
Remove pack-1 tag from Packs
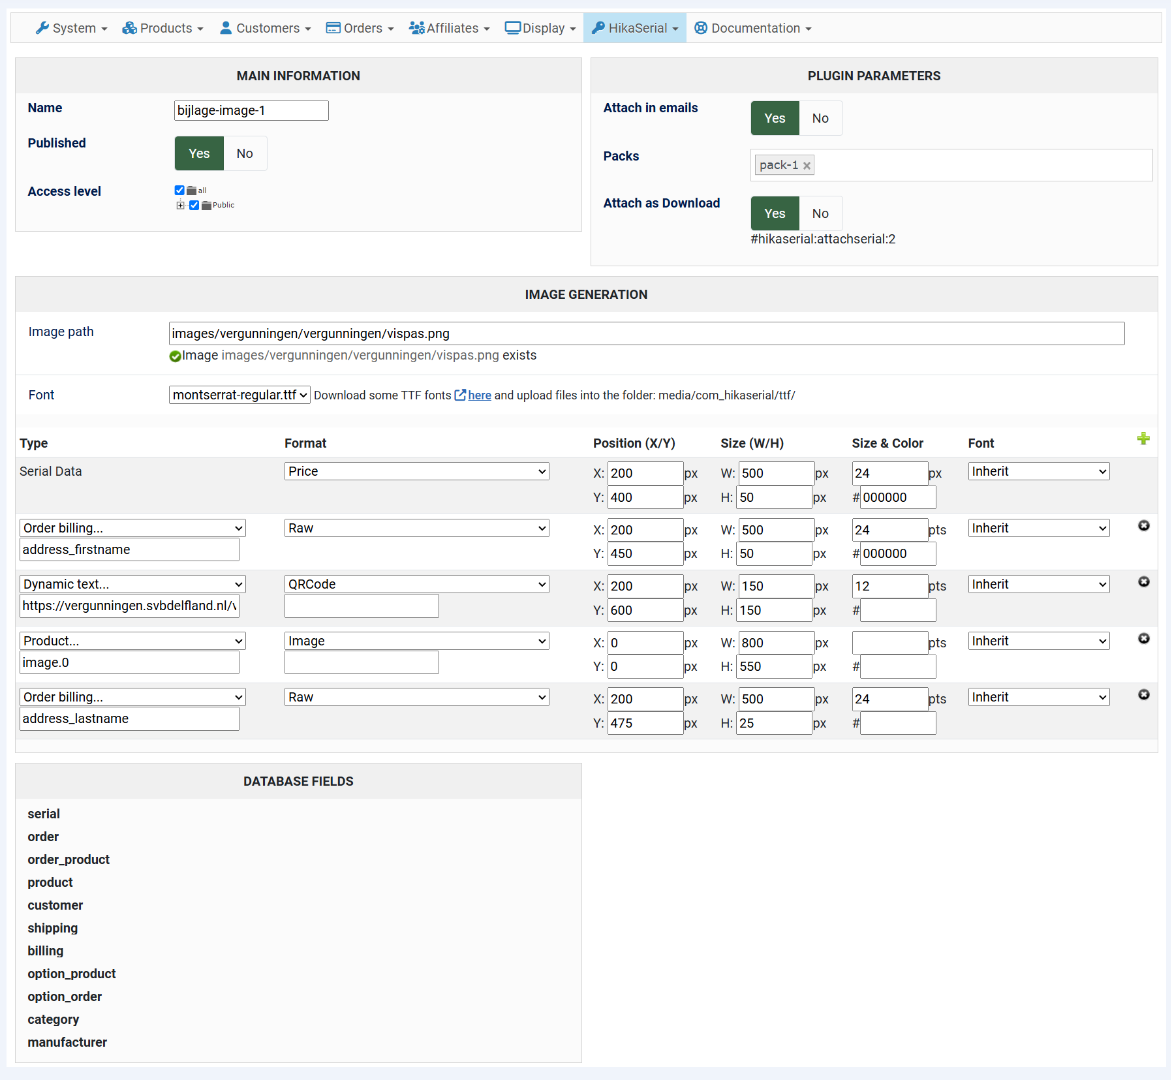pos(807,166)
